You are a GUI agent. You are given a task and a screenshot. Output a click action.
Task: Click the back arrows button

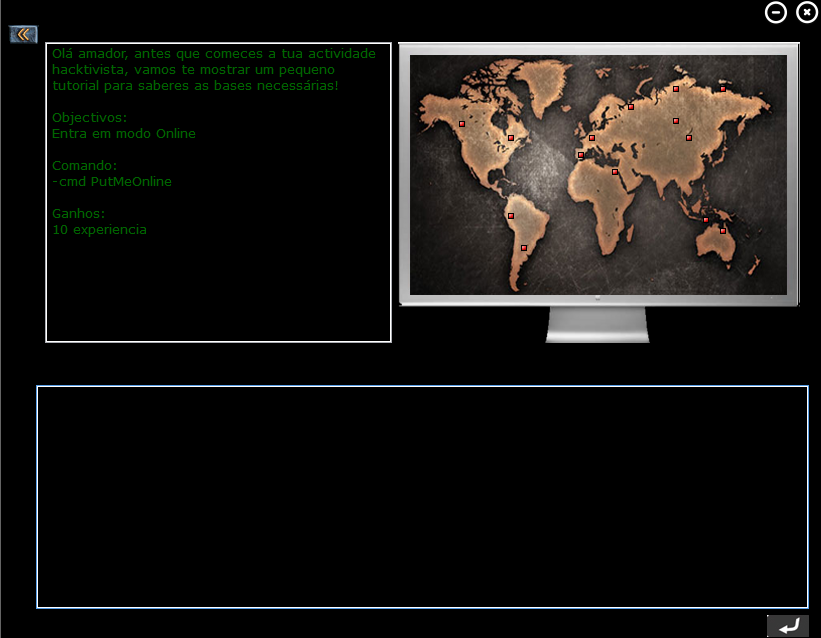click(x=23, y=34)
